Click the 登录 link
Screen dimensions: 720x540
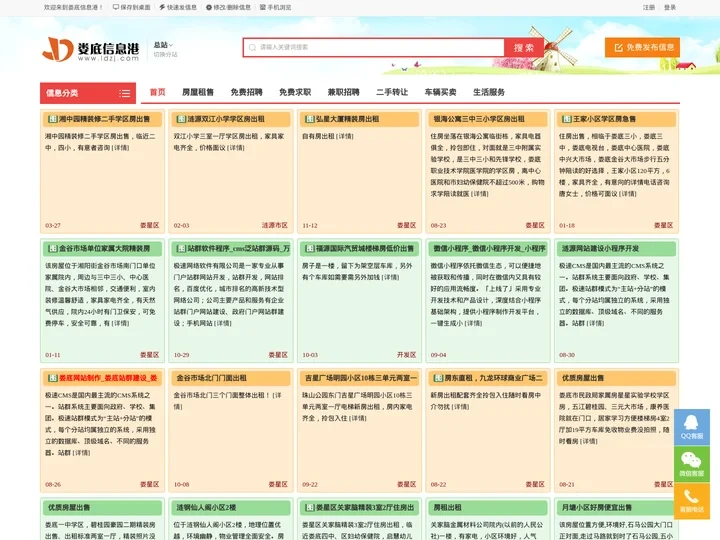pos(670,7)
